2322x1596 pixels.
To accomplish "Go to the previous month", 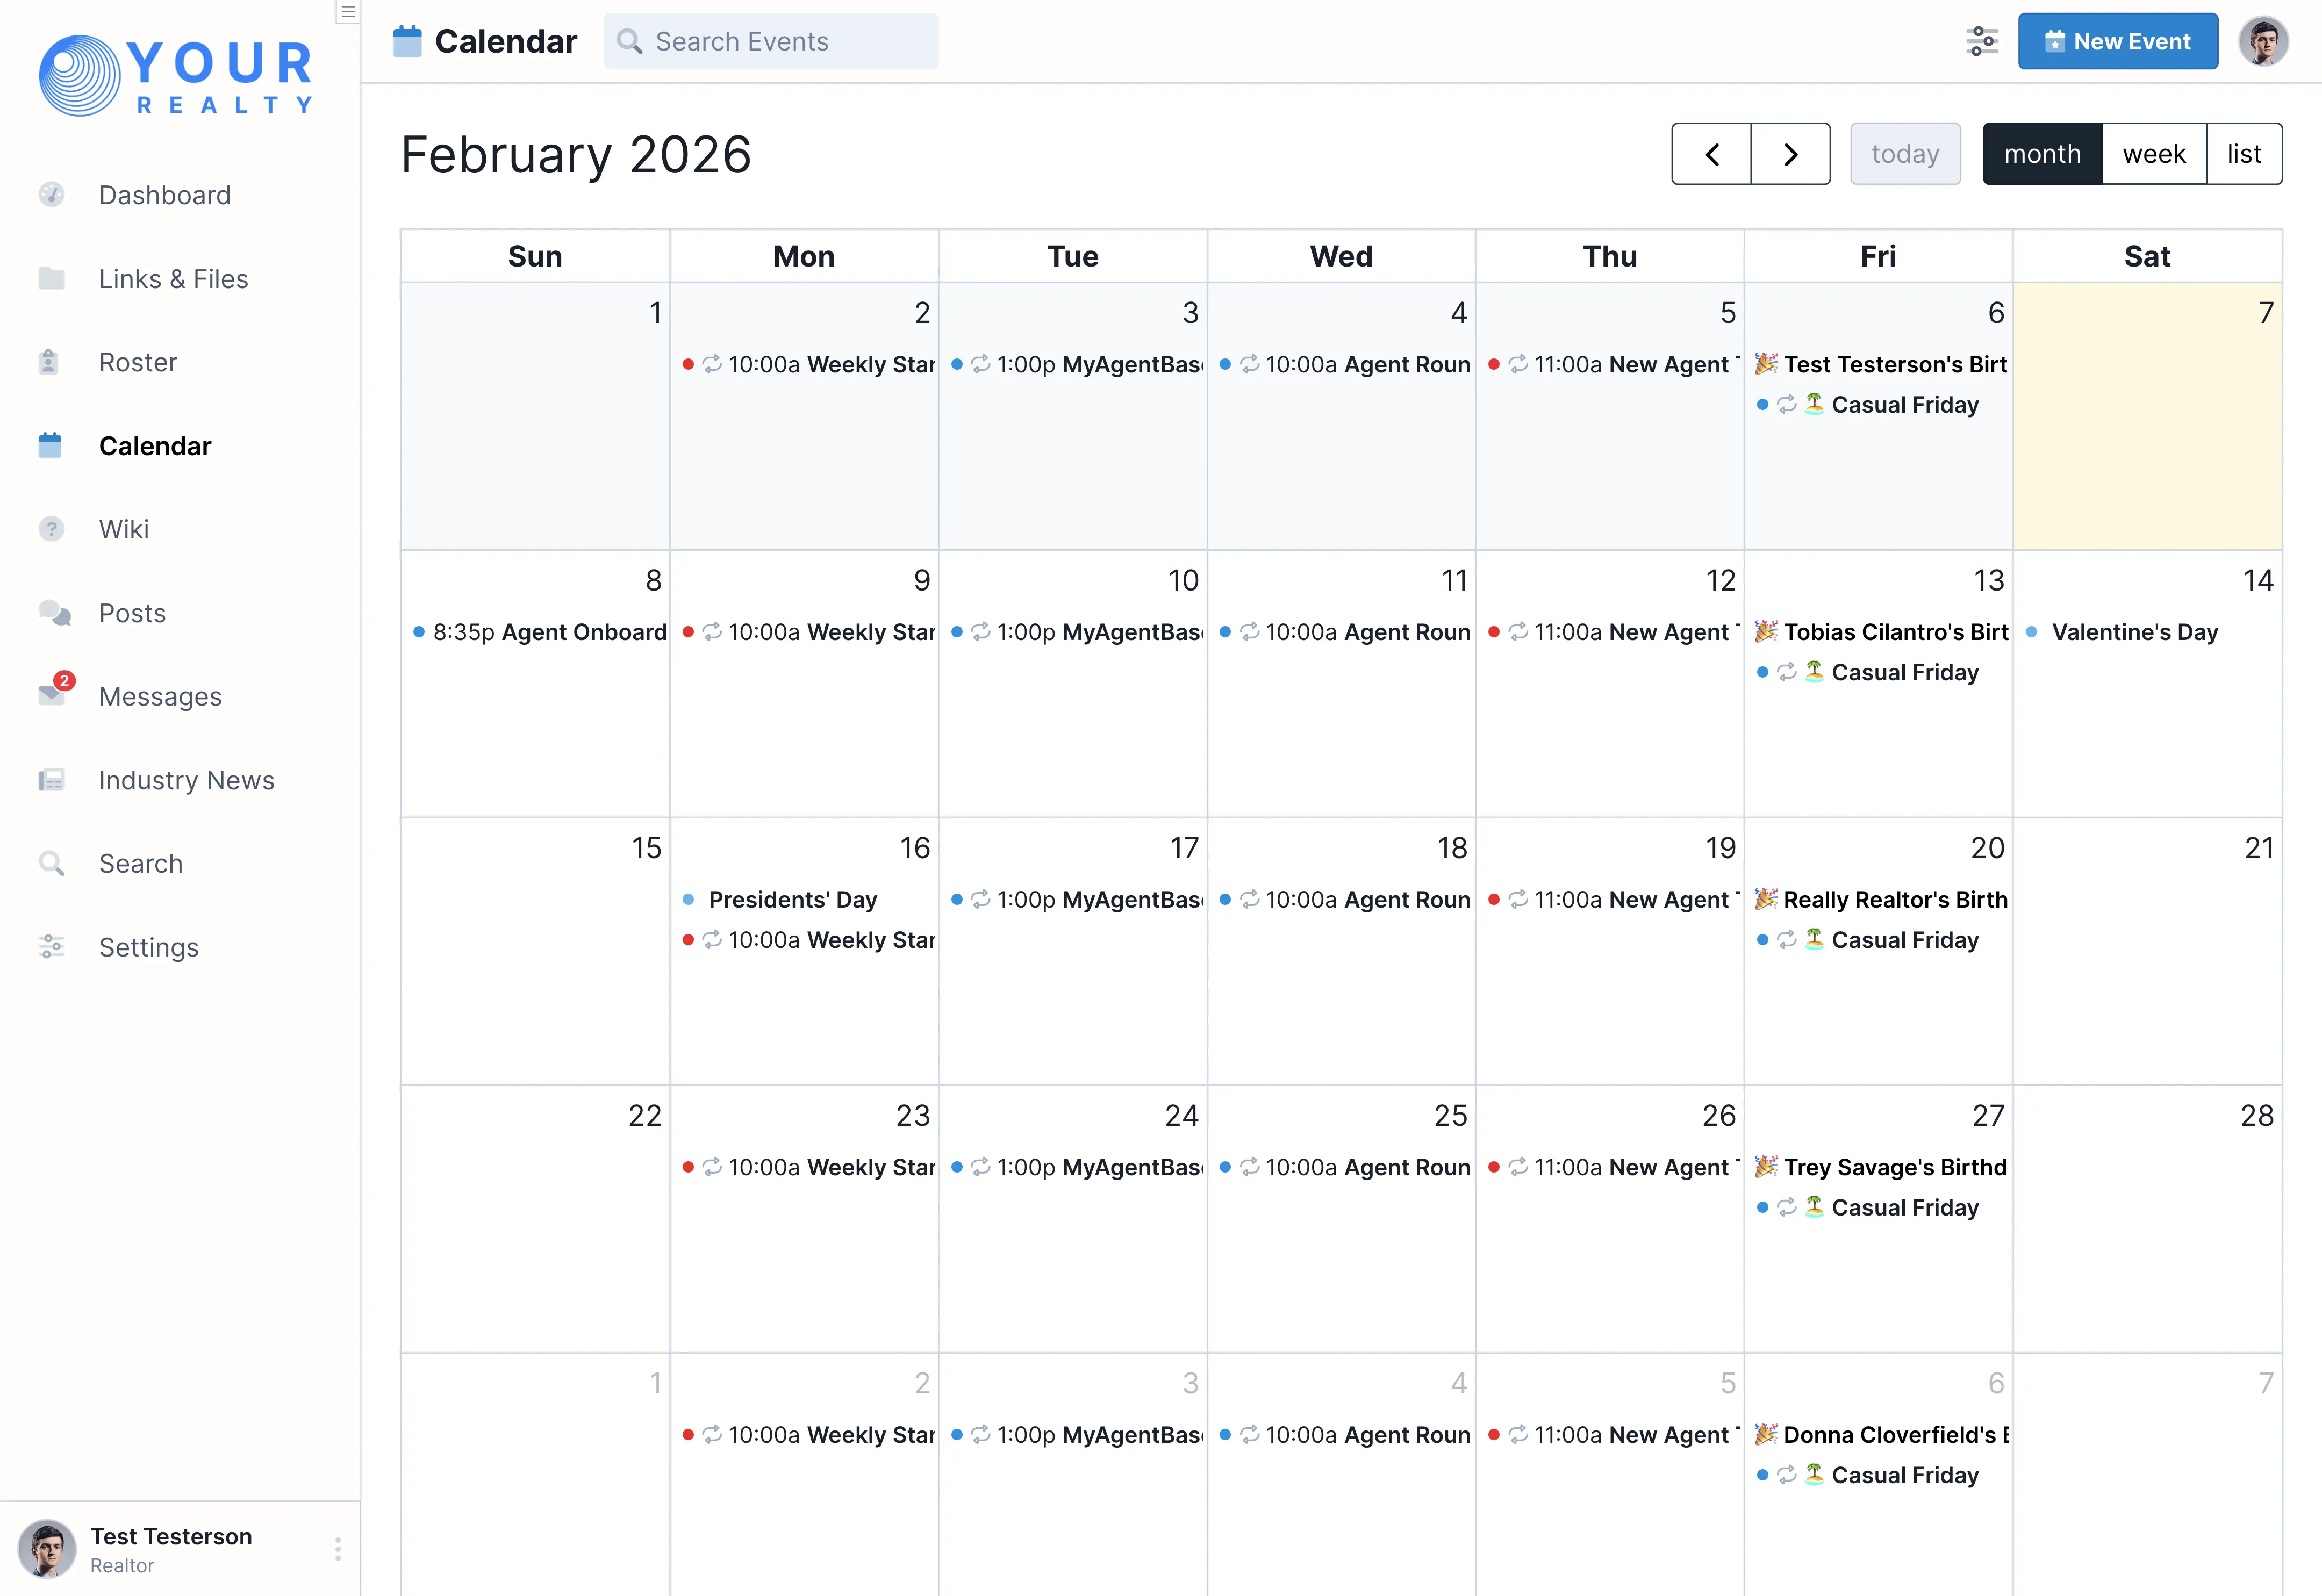I will point(1711,154).
